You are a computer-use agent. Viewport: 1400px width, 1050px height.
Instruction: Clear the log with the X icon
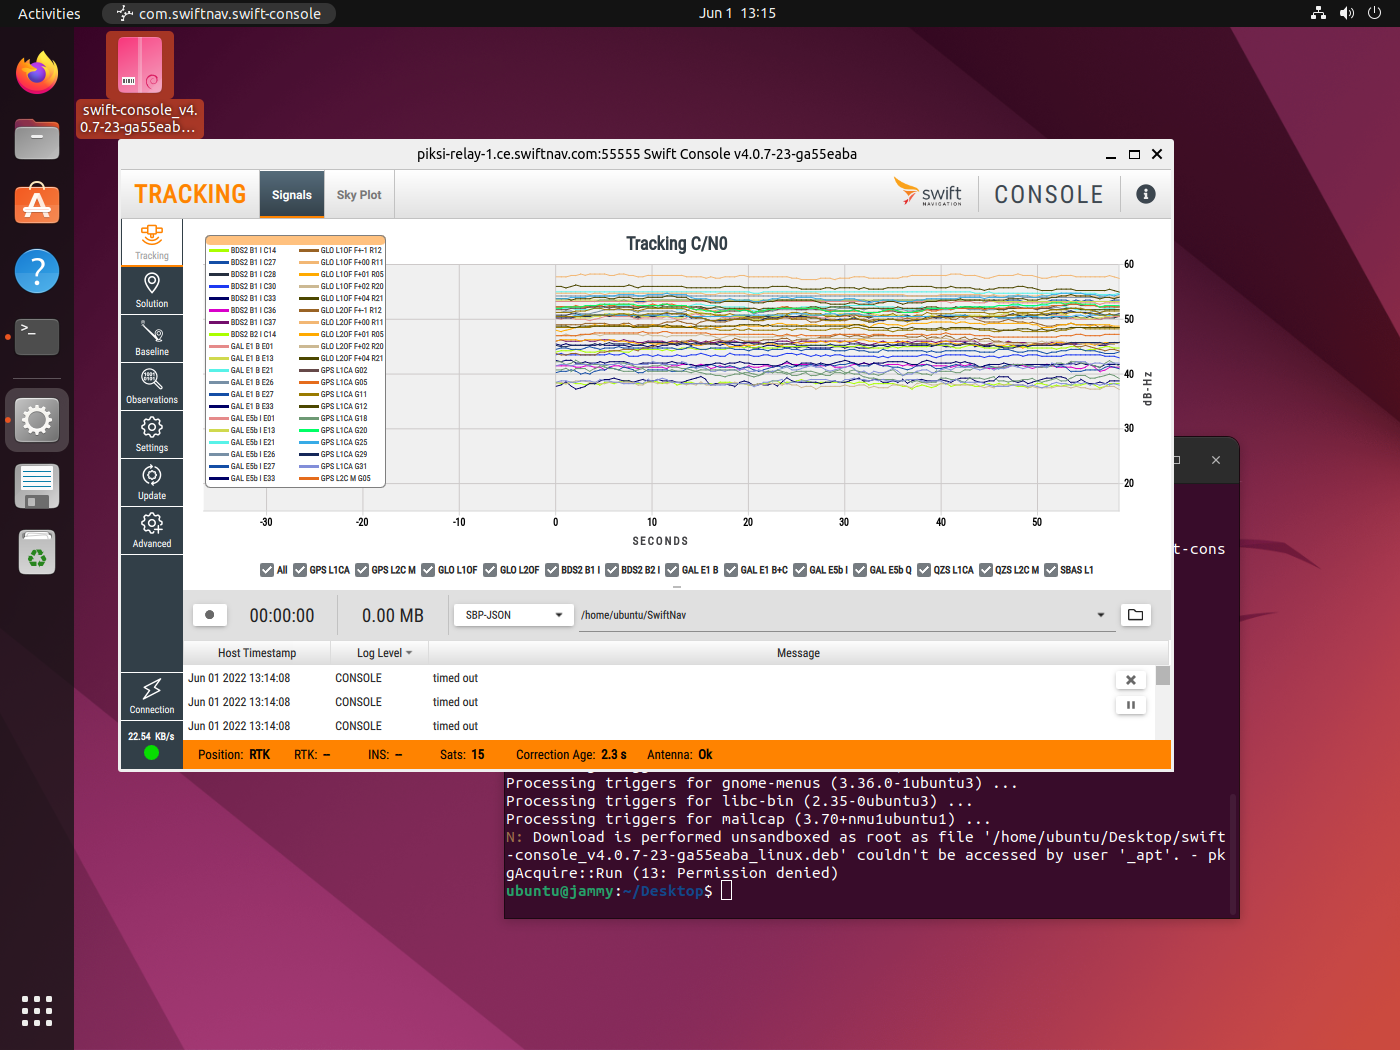tap(1131, 680)
